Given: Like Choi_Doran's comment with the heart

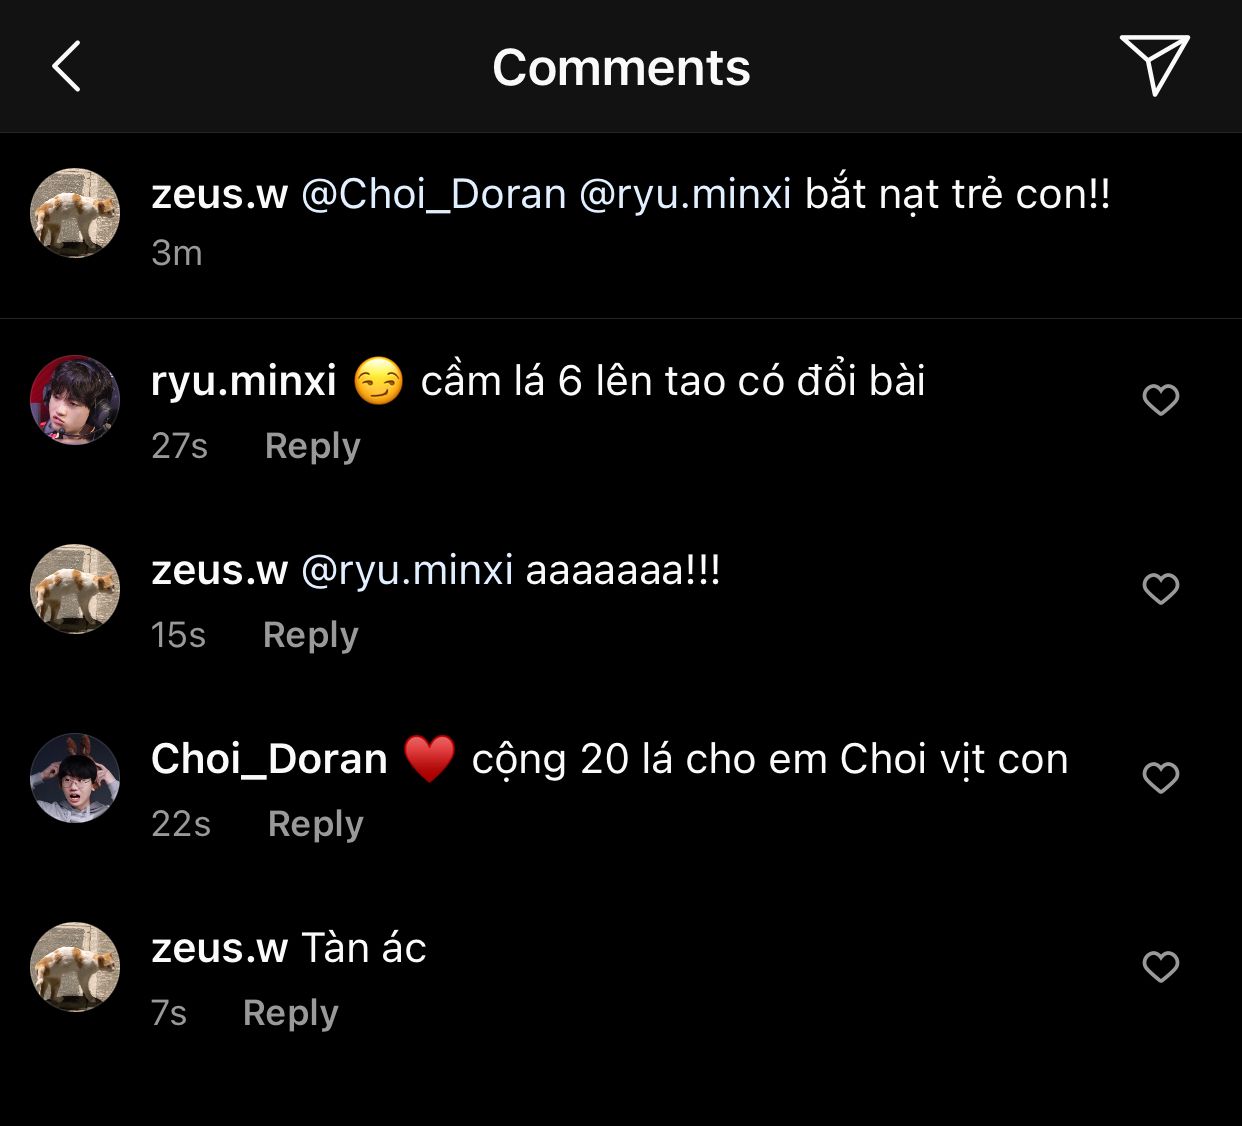Looking at the screenshot, I should (1160, 778).
